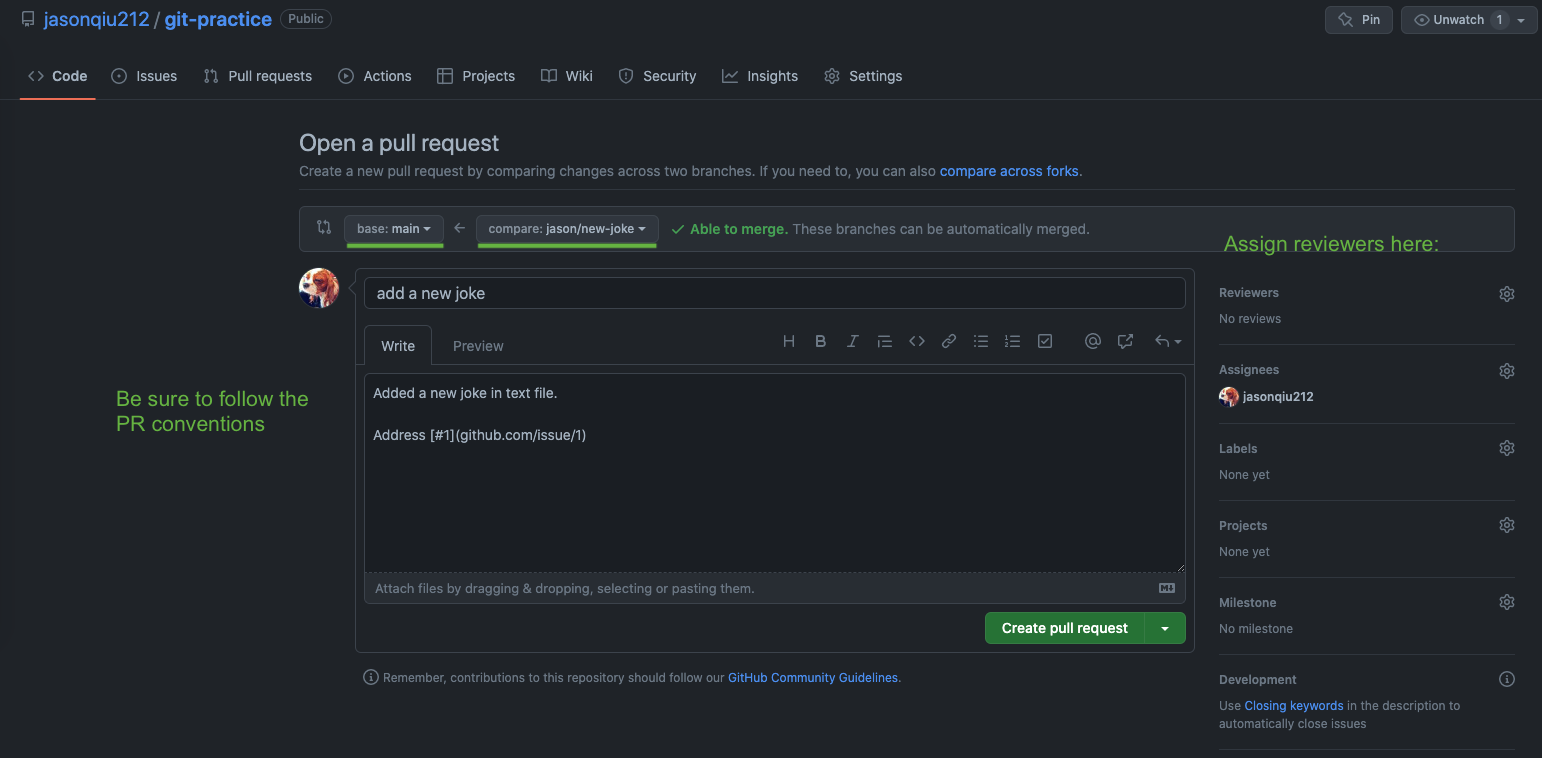
Task: Click the 'No milestone' text
Action: tap(1256, 628)
